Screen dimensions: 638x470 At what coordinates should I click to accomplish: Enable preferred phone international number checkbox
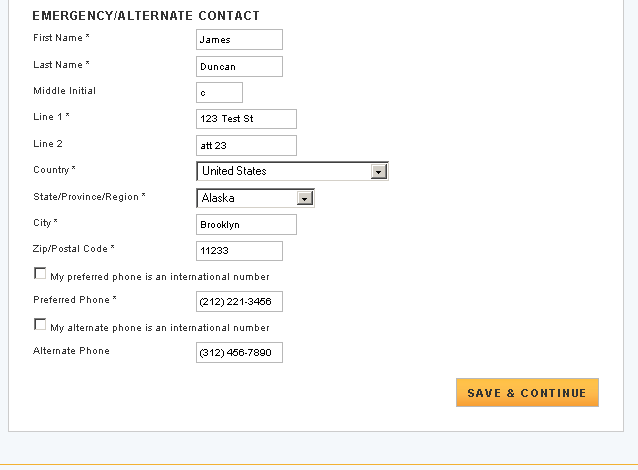(40, 273)
